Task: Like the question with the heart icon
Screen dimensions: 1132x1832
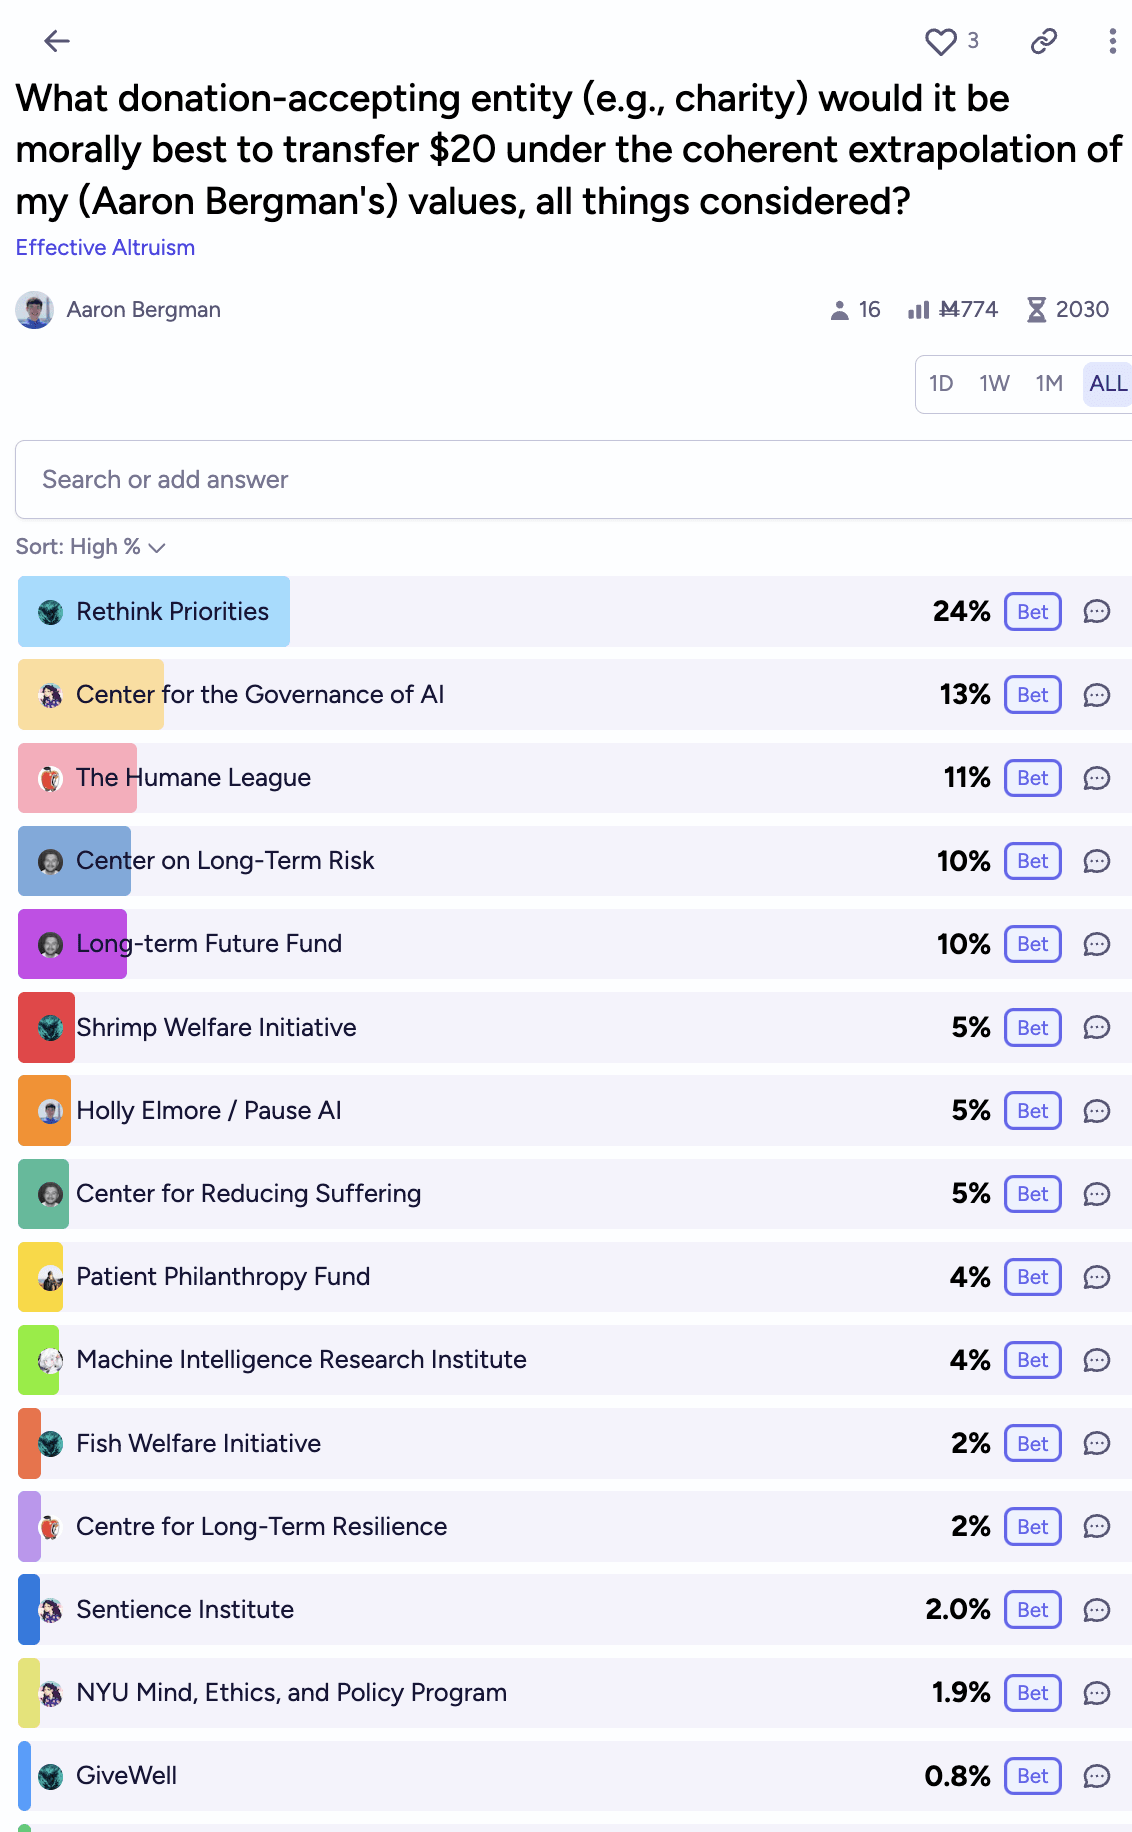Action: (940, 41)
